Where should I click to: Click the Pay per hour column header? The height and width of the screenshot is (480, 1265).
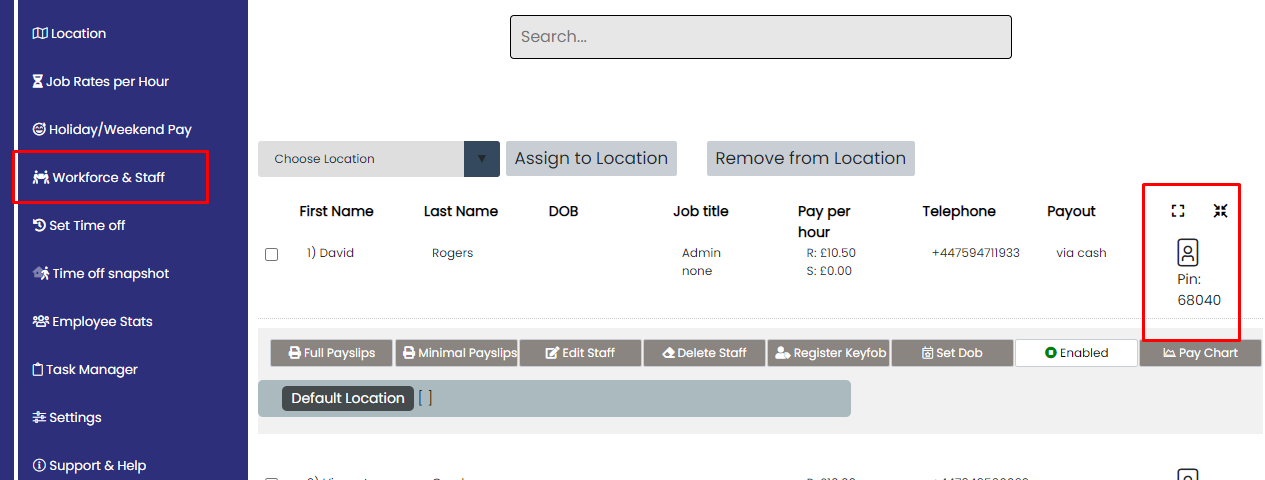(824, 221)
